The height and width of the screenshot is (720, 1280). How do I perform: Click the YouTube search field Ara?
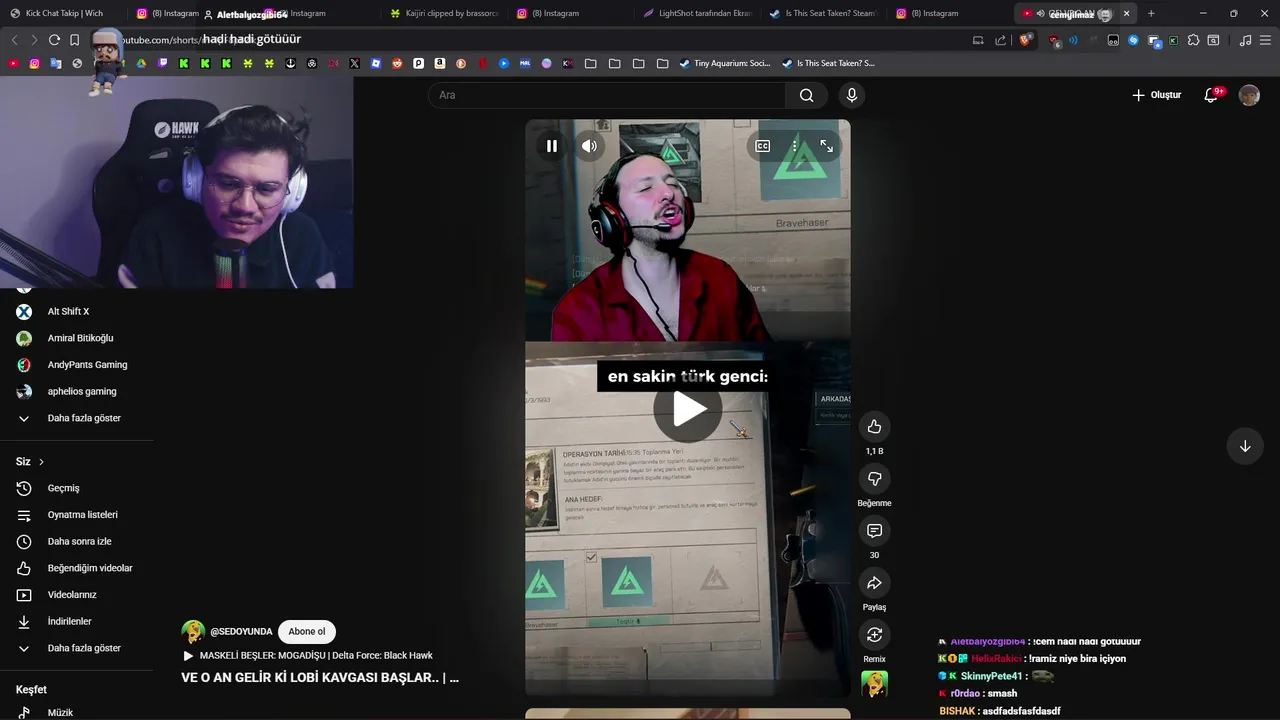pyautogui.click(x=607, y=95)
